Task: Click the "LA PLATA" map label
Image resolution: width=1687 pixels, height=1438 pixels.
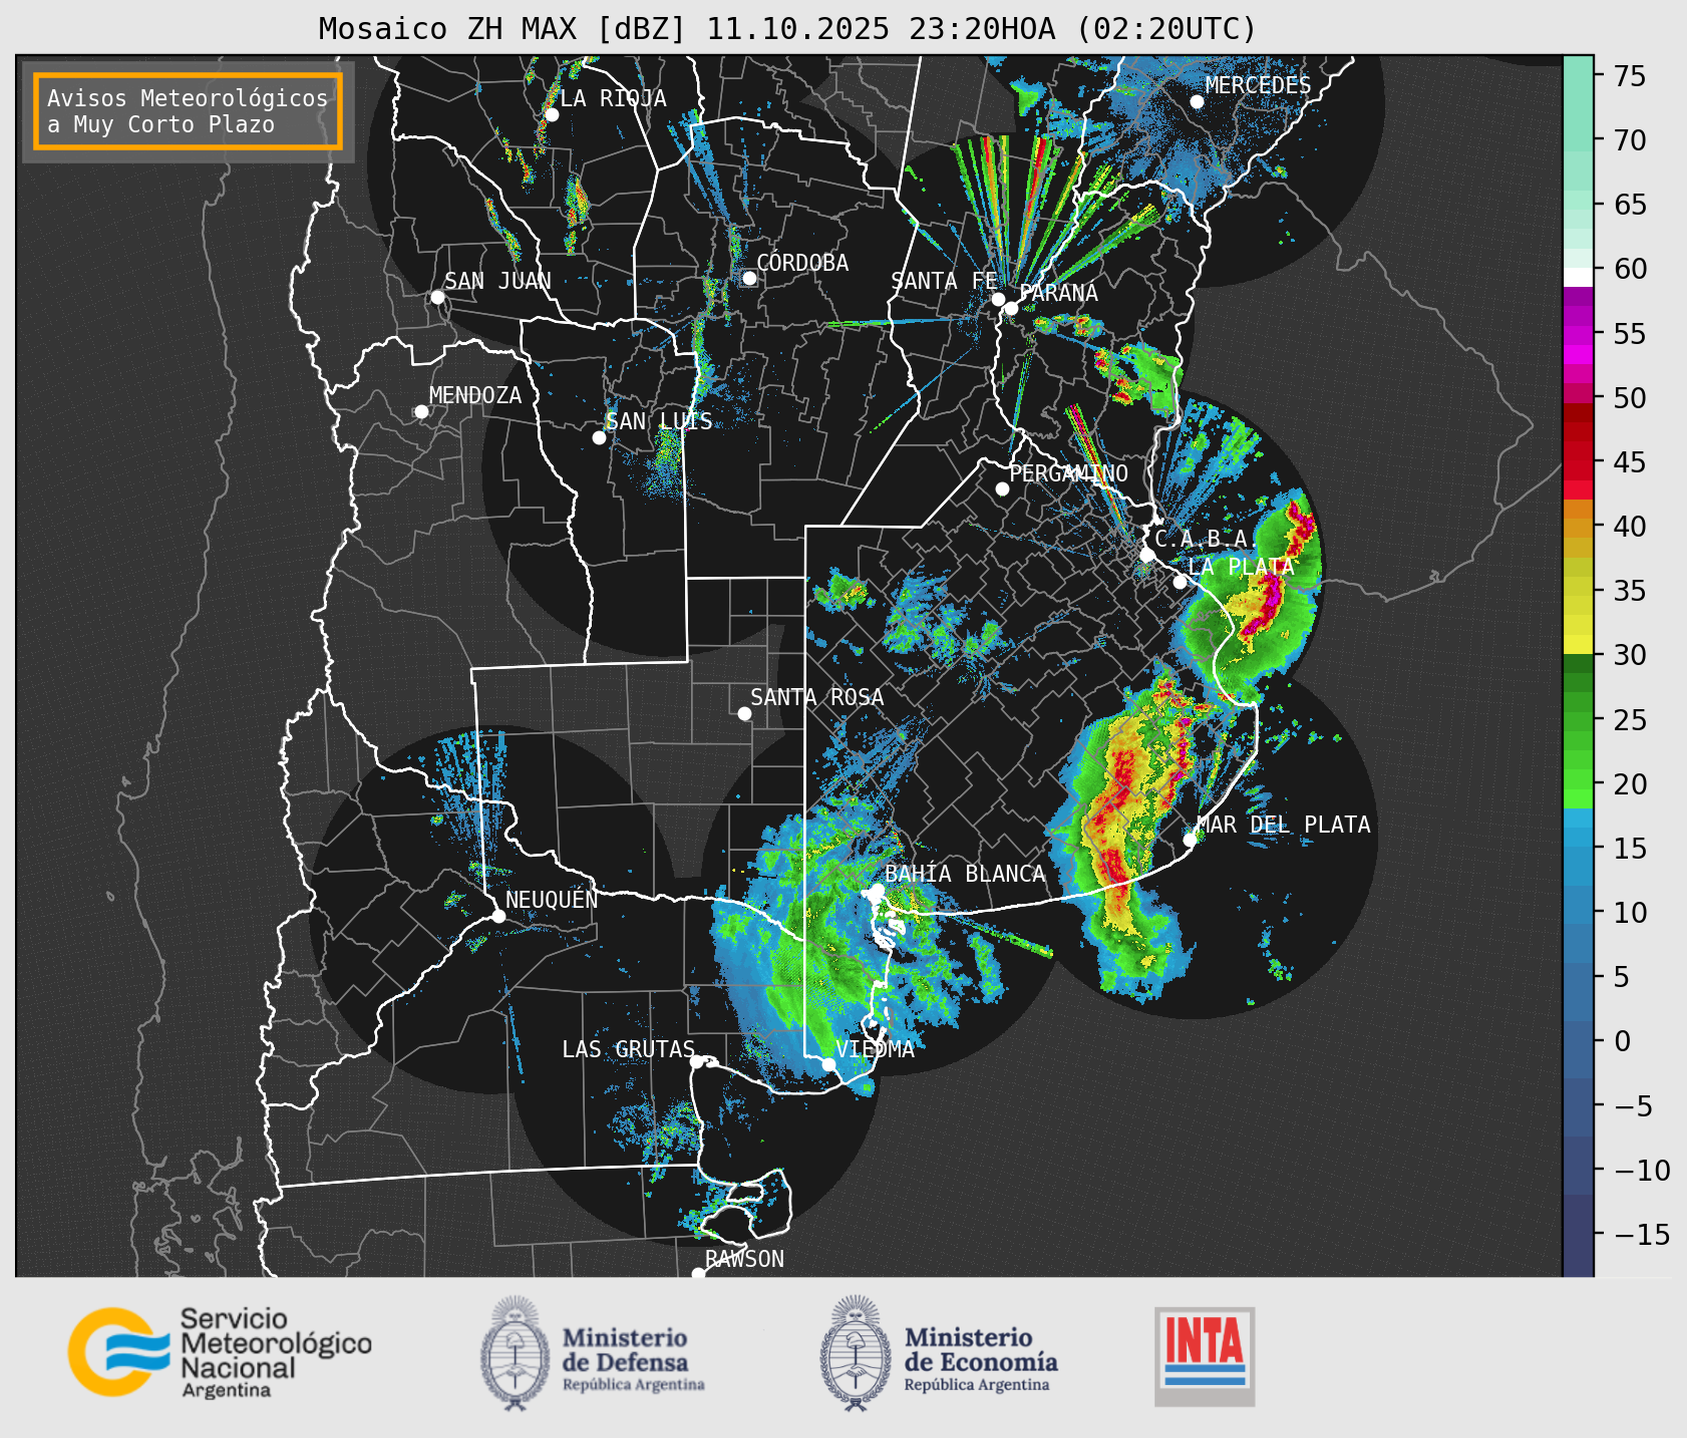Action: pyautogui.click(x=1241, y=566)
